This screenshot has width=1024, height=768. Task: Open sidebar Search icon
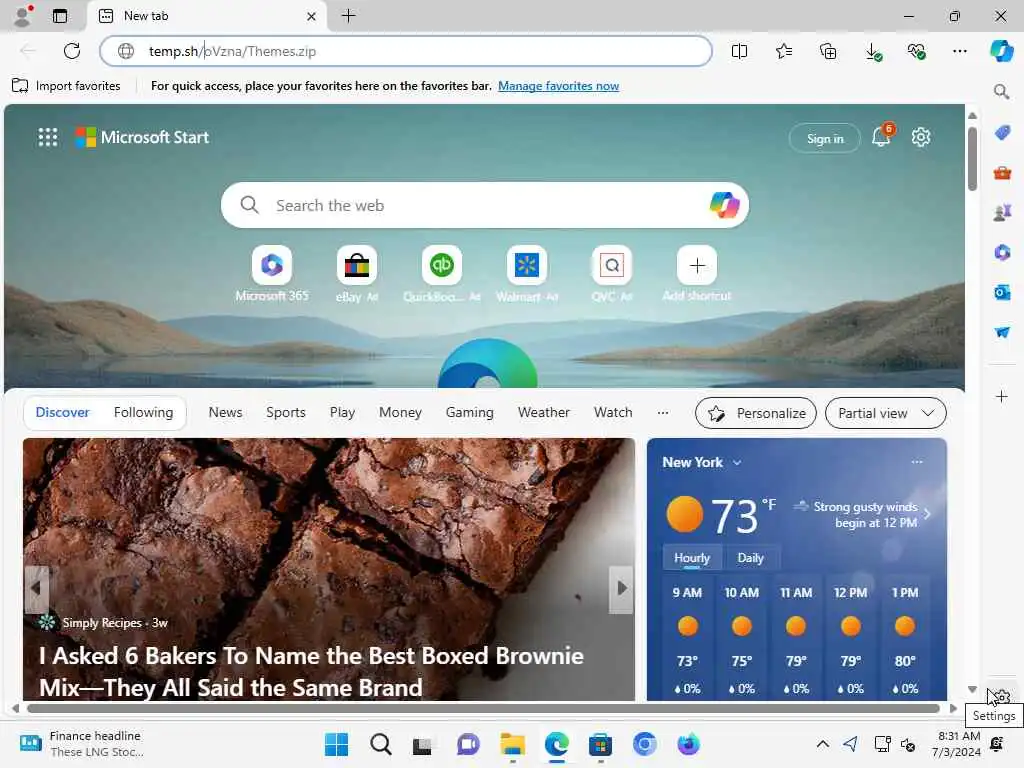[x=1001, y=91]
